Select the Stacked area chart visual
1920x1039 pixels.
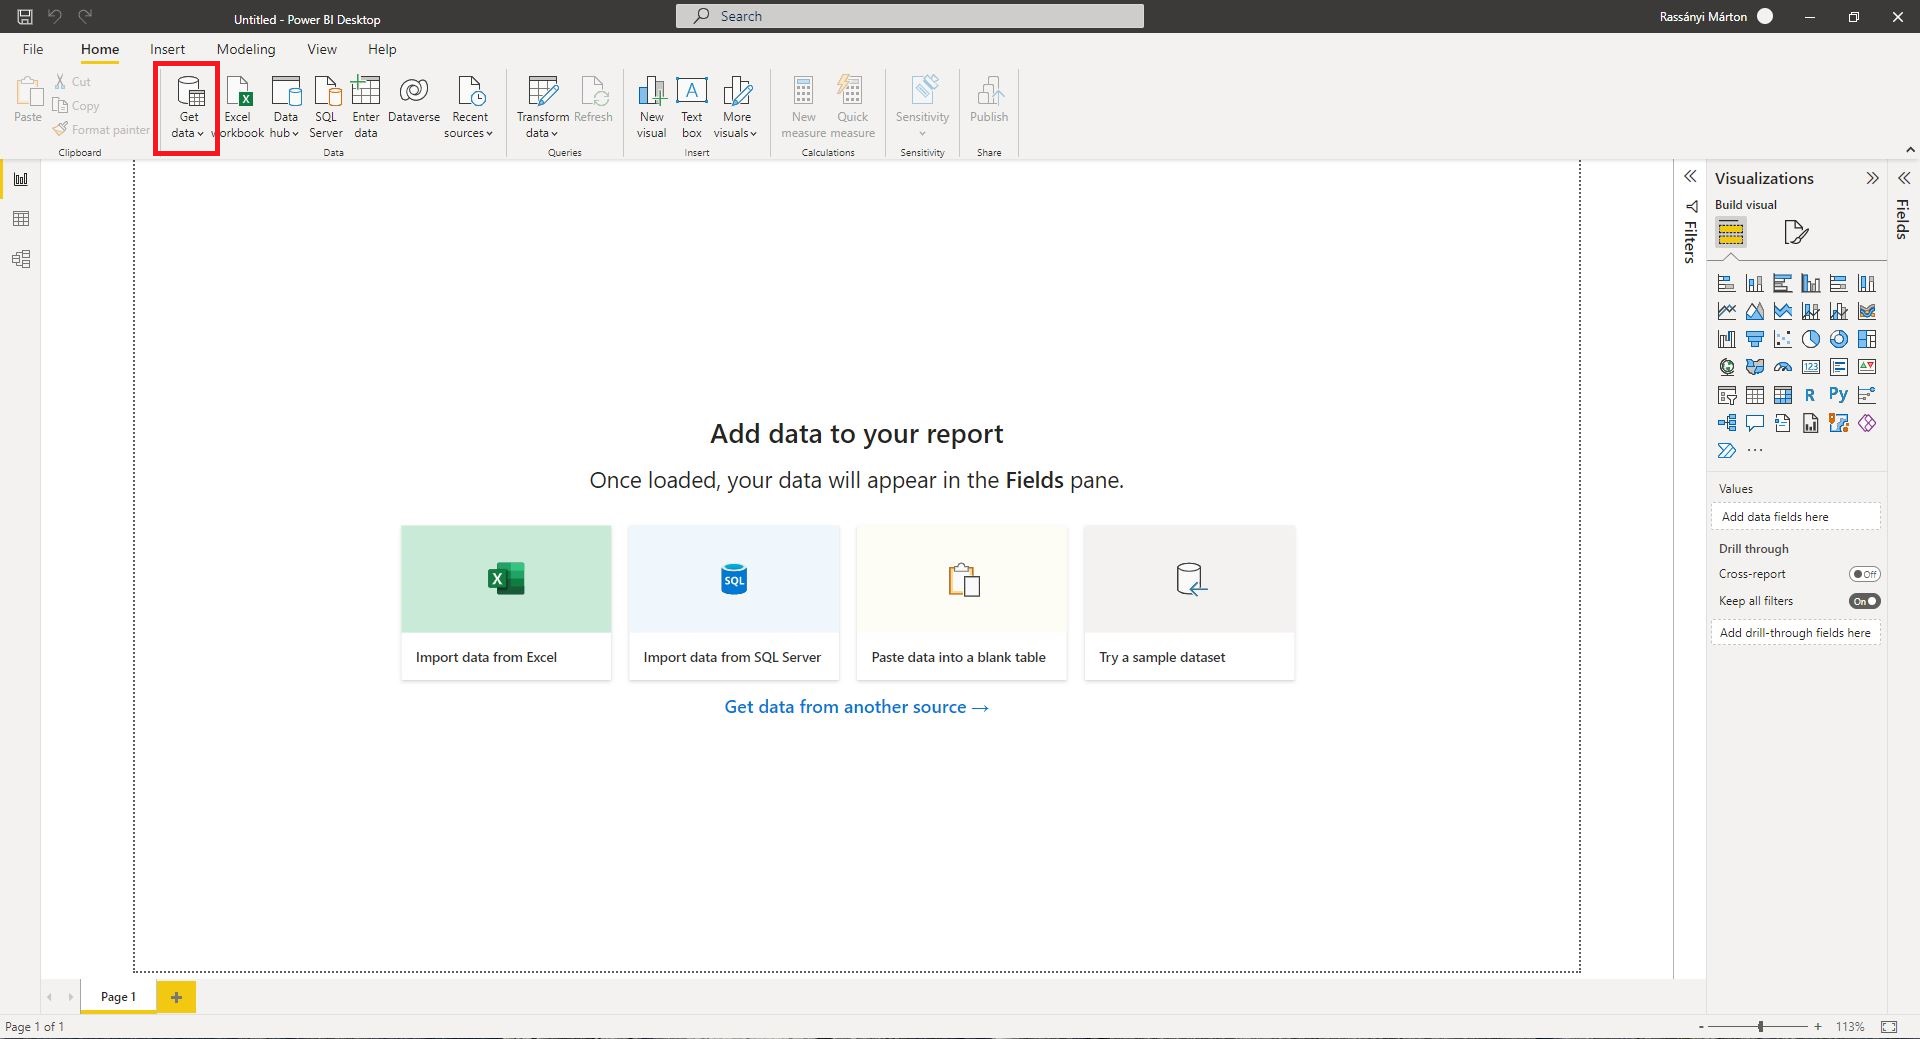click(x=1783, y=311)
